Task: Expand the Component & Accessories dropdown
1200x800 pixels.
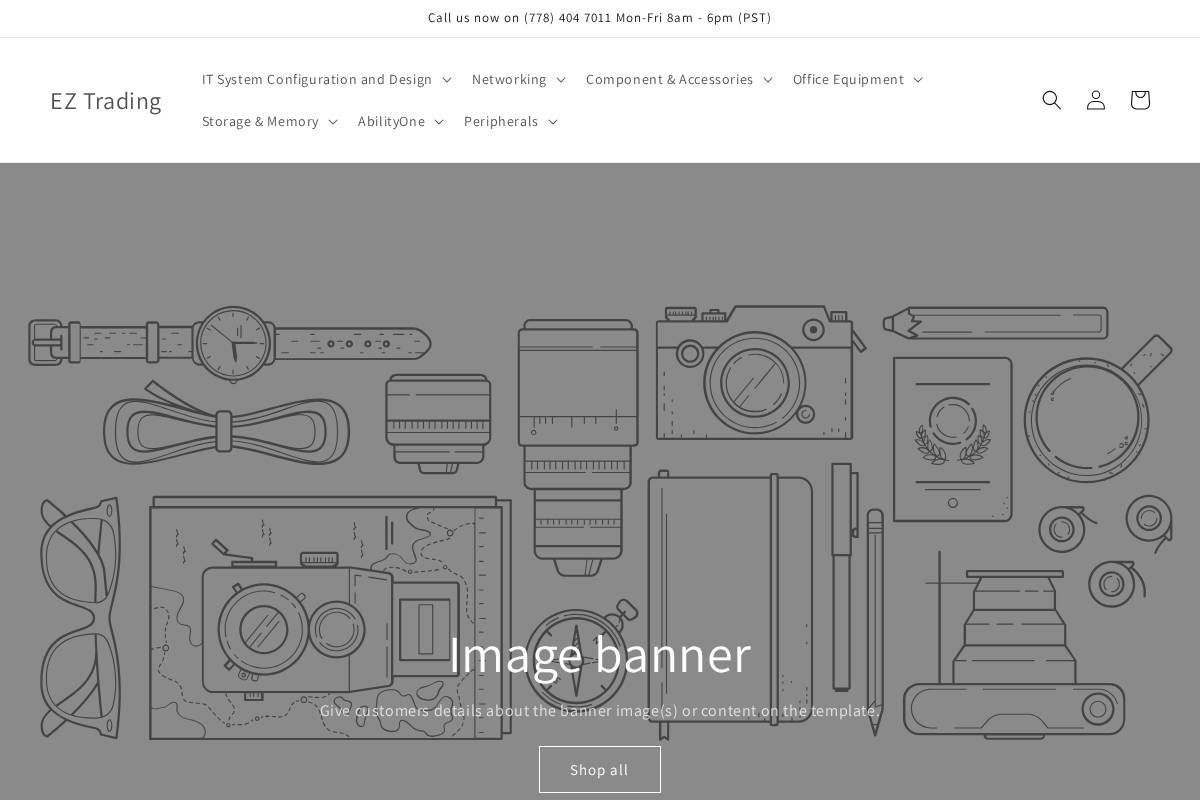Action: (767, 79)
